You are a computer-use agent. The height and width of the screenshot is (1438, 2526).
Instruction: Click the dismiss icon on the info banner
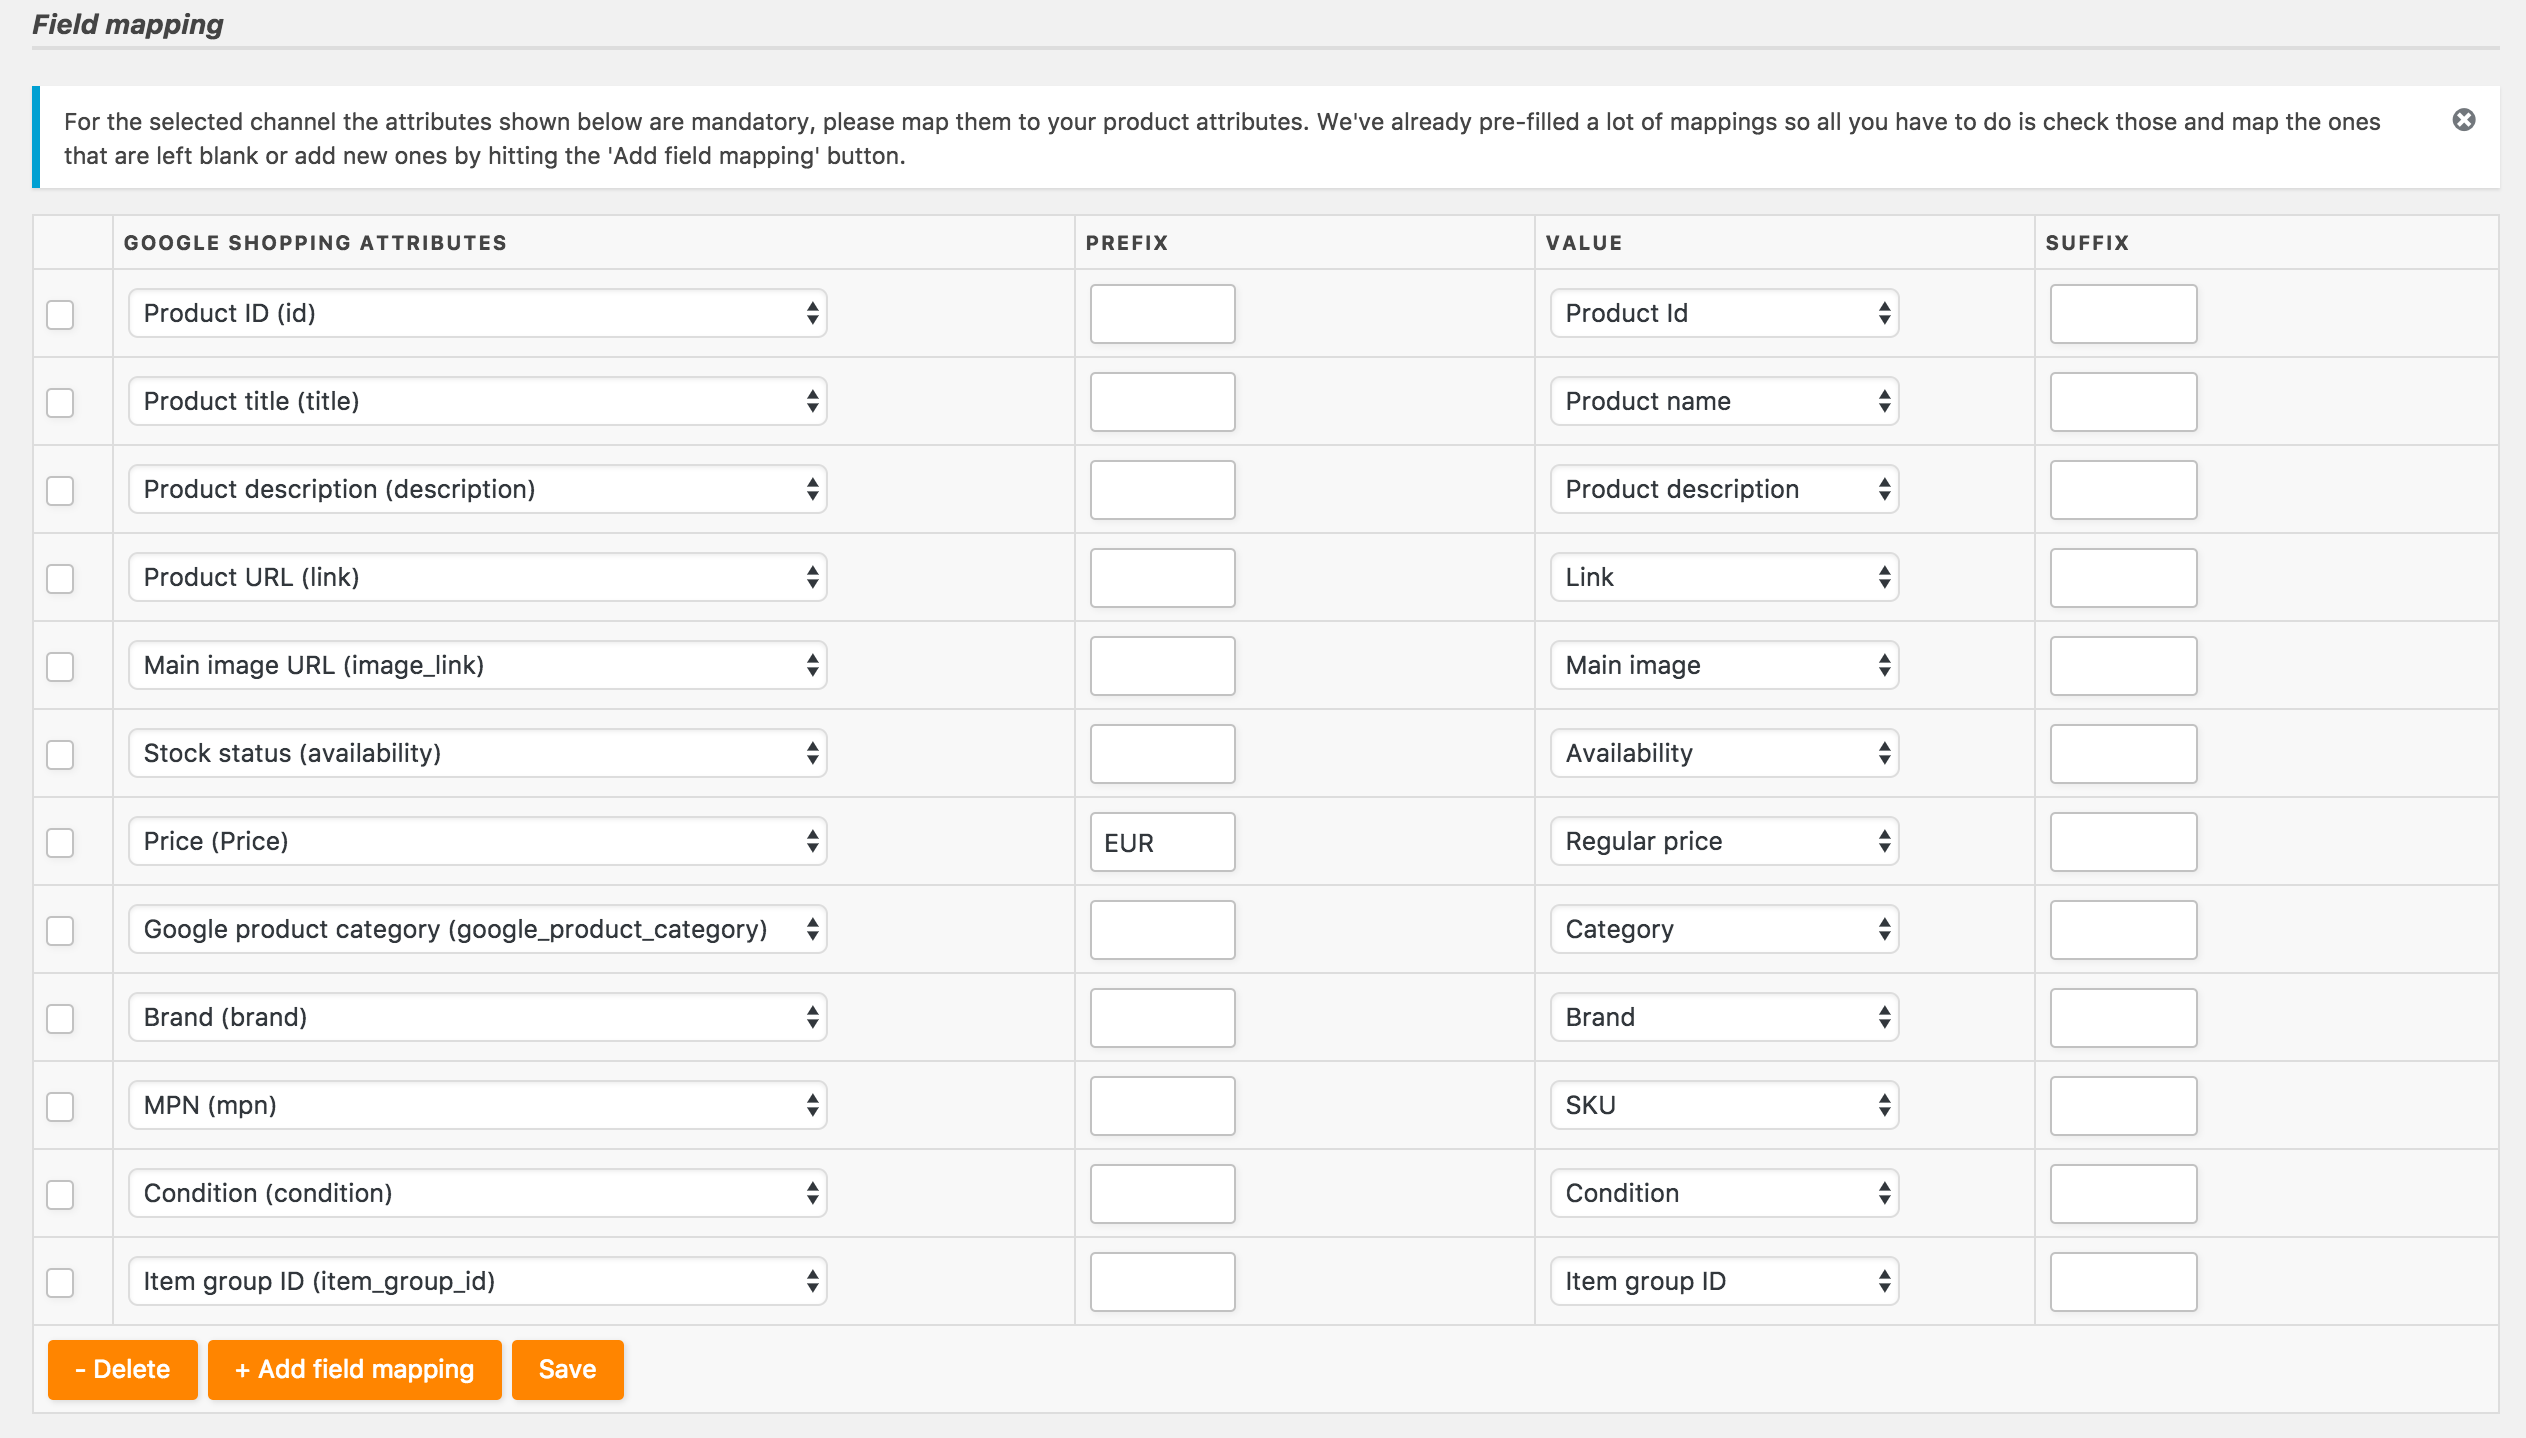click(2464, 120)
